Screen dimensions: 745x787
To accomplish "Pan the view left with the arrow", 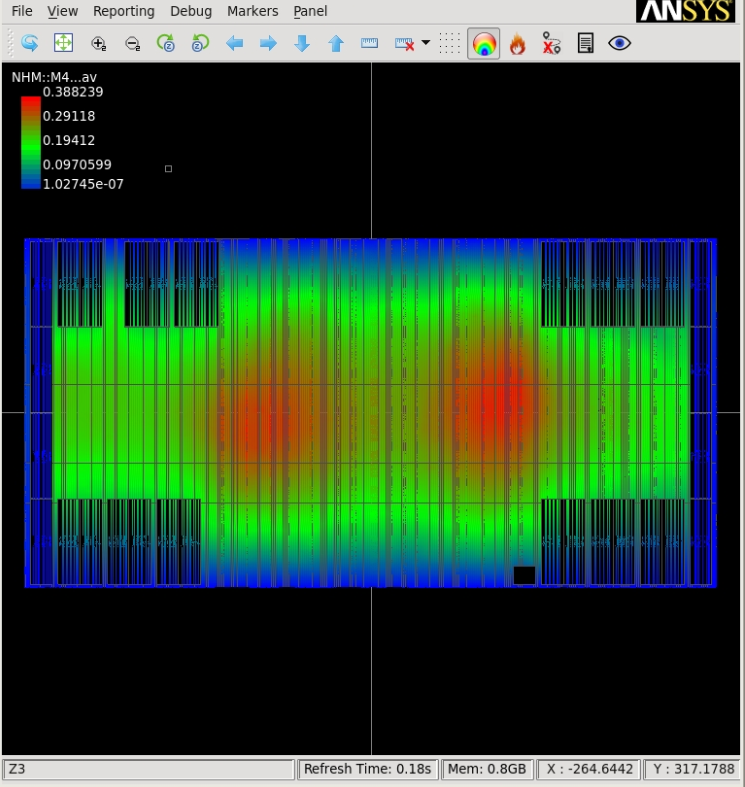I will [x=235, y=43].
